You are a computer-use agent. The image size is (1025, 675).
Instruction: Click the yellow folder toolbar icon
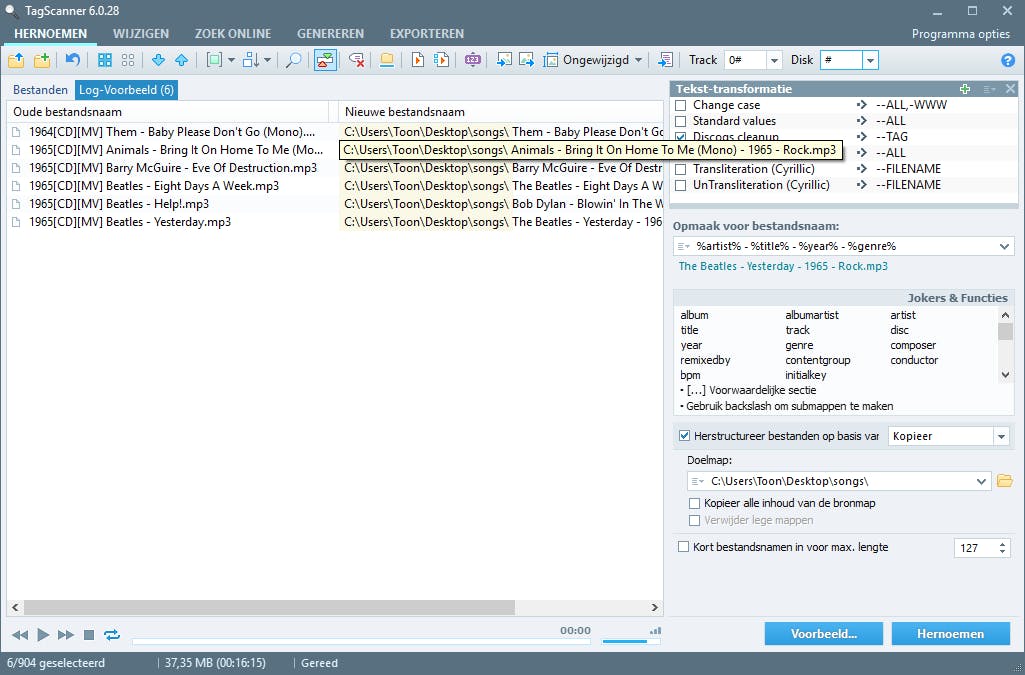(x=386, y=60)
